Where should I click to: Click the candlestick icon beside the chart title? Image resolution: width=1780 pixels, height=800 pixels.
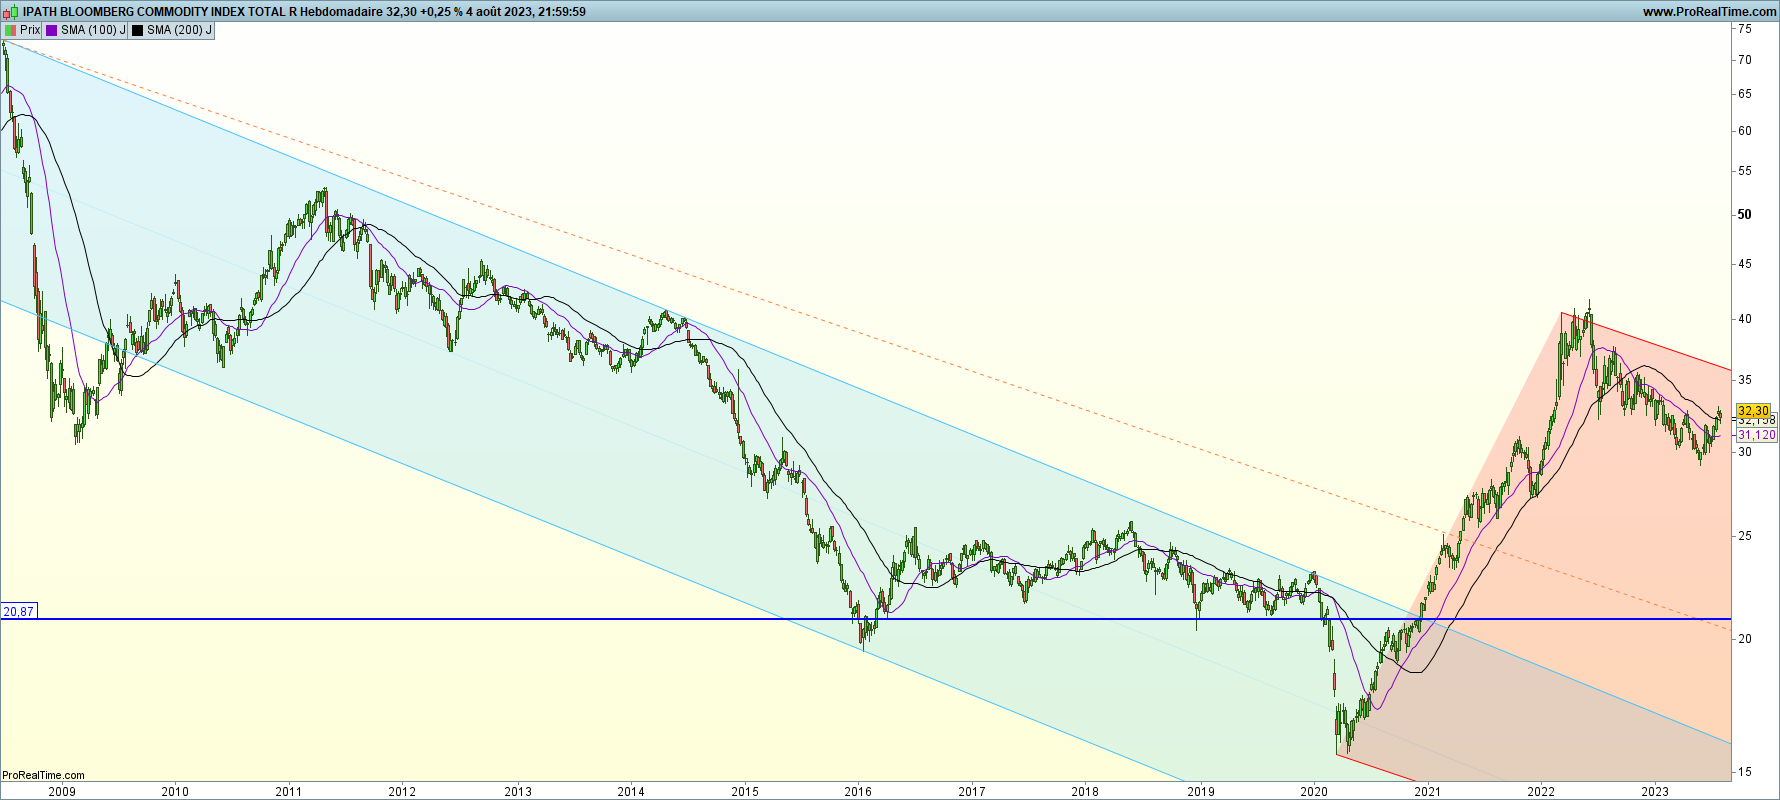coord(10,12)
